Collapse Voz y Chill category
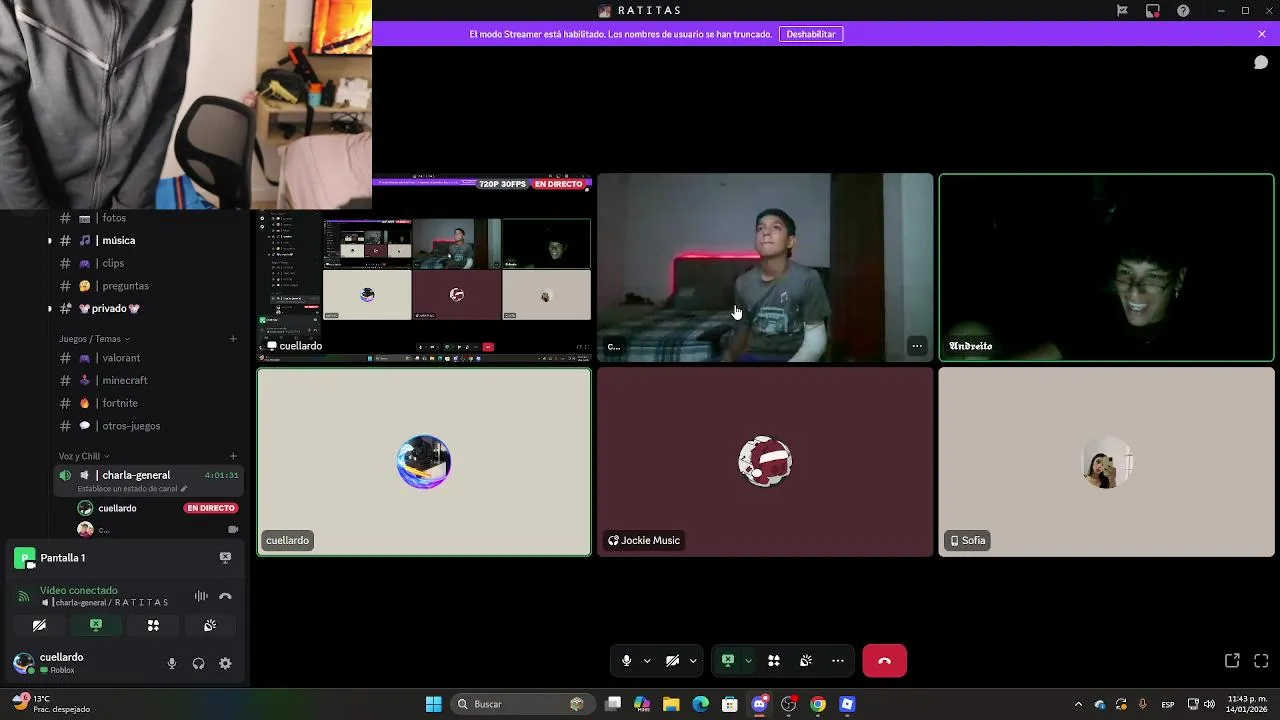This screenshot has height=720, width=1280. (84, 456)
